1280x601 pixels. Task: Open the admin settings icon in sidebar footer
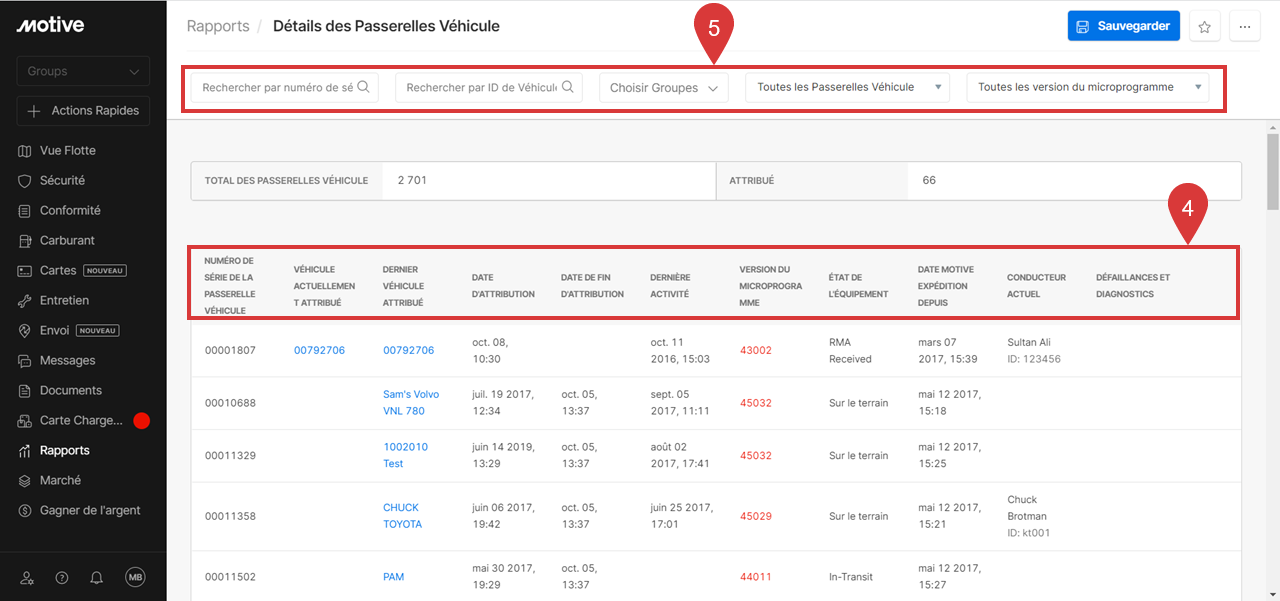coord(27,577)
